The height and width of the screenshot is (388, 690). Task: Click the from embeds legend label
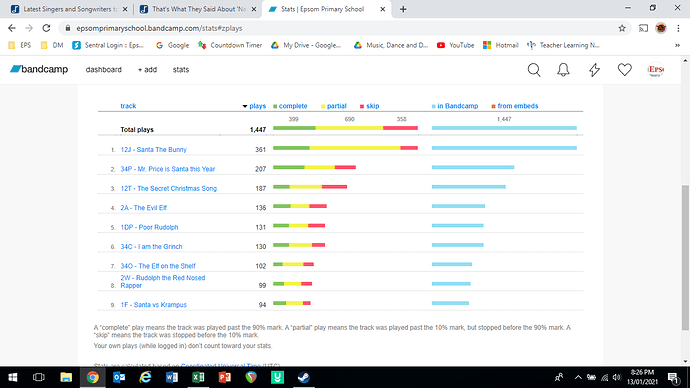(518, 106)
